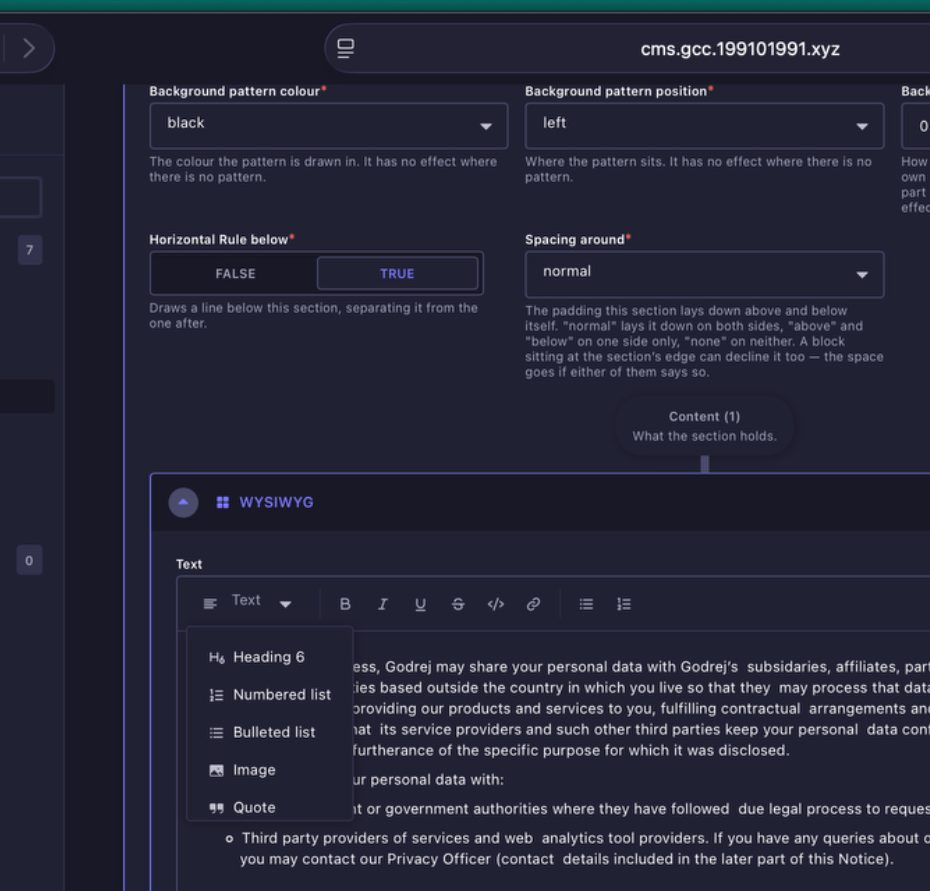Choose Image from block menu
The image size is (930, 891).
pos(270,770)
